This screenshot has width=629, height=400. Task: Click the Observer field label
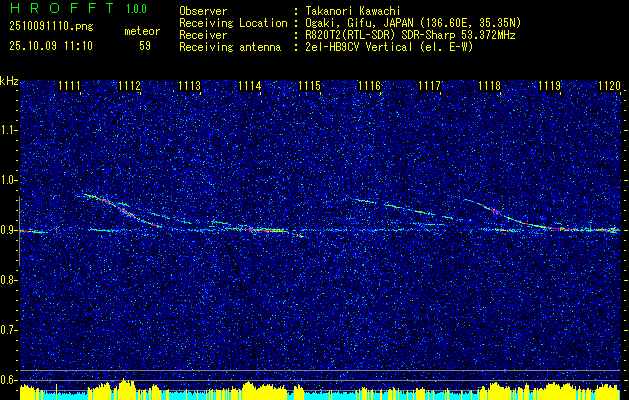[x=203, y=11]
